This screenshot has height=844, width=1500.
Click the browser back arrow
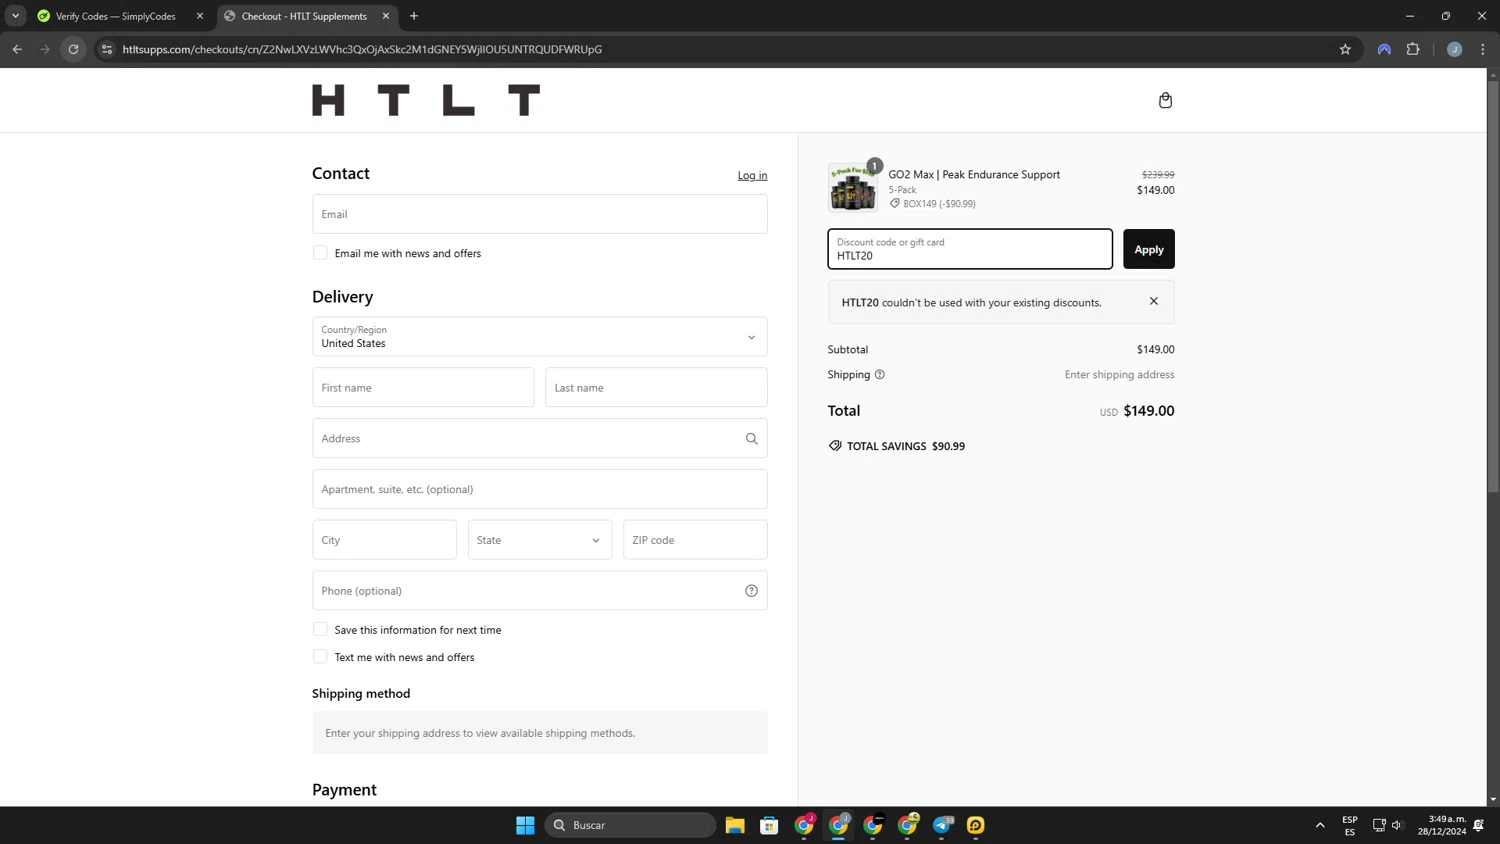(17, 49)
